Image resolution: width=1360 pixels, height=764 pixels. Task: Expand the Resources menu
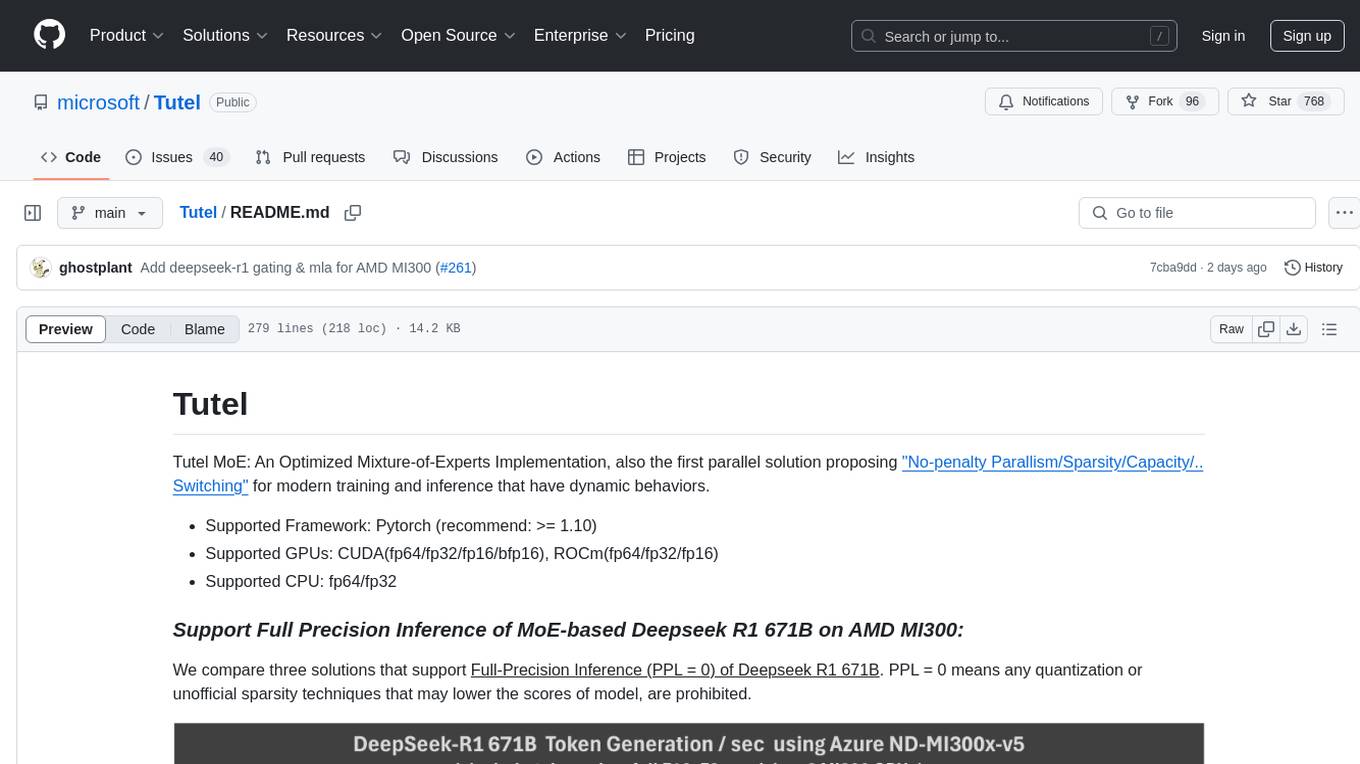pyautogui.click(x=334, y=35)
